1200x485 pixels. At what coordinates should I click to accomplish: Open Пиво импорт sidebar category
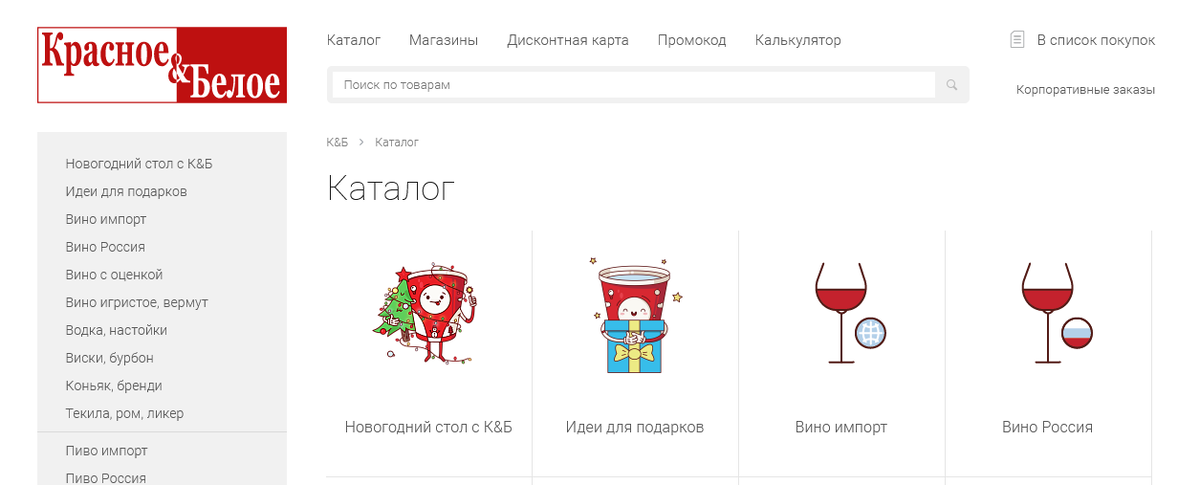[x=107, y=451]
